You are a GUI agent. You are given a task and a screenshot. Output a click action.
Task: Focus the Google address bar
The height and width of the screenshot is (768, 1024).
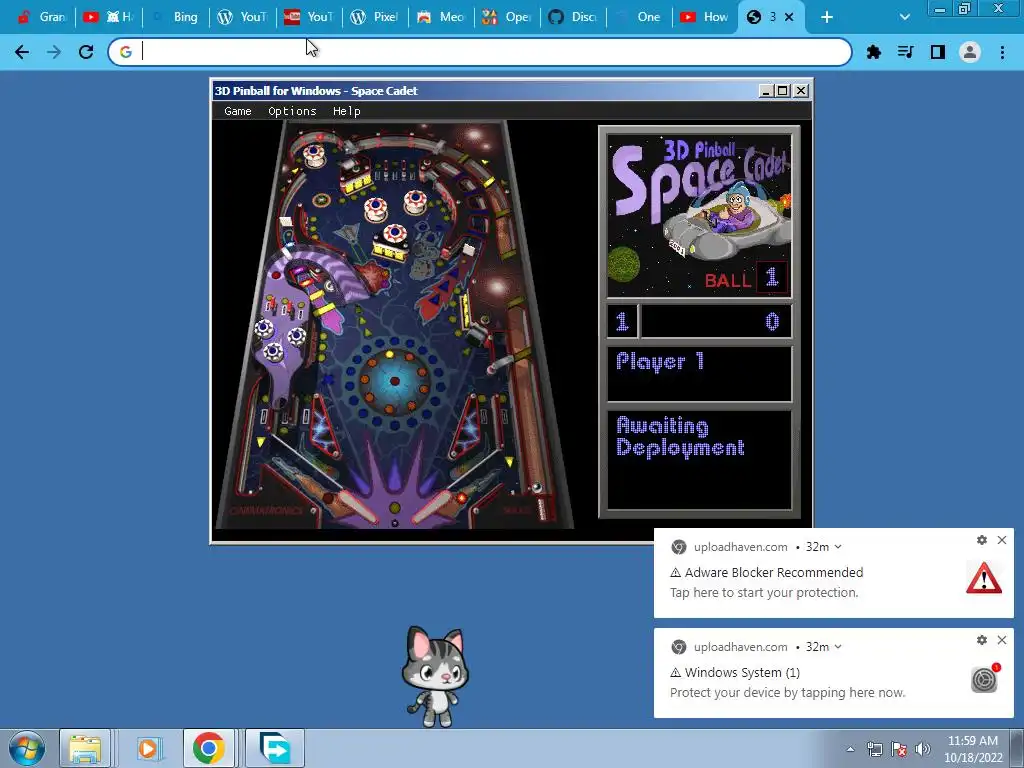click(x=480, y=52)
